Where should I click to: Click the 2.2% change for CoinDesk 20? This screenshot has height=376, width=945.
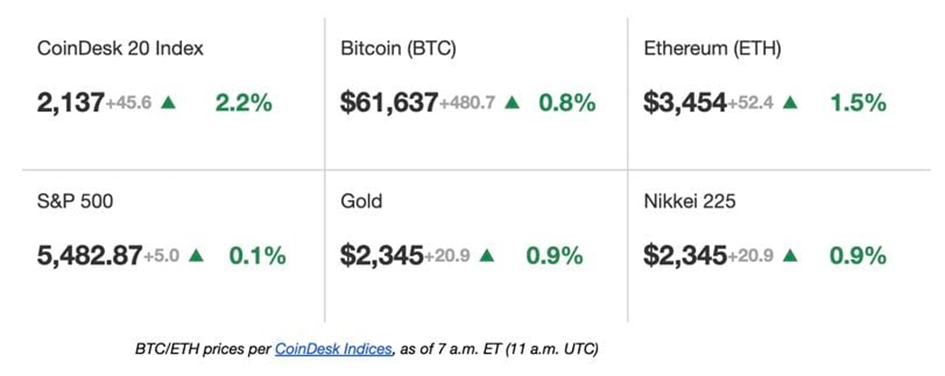(243, 104)
